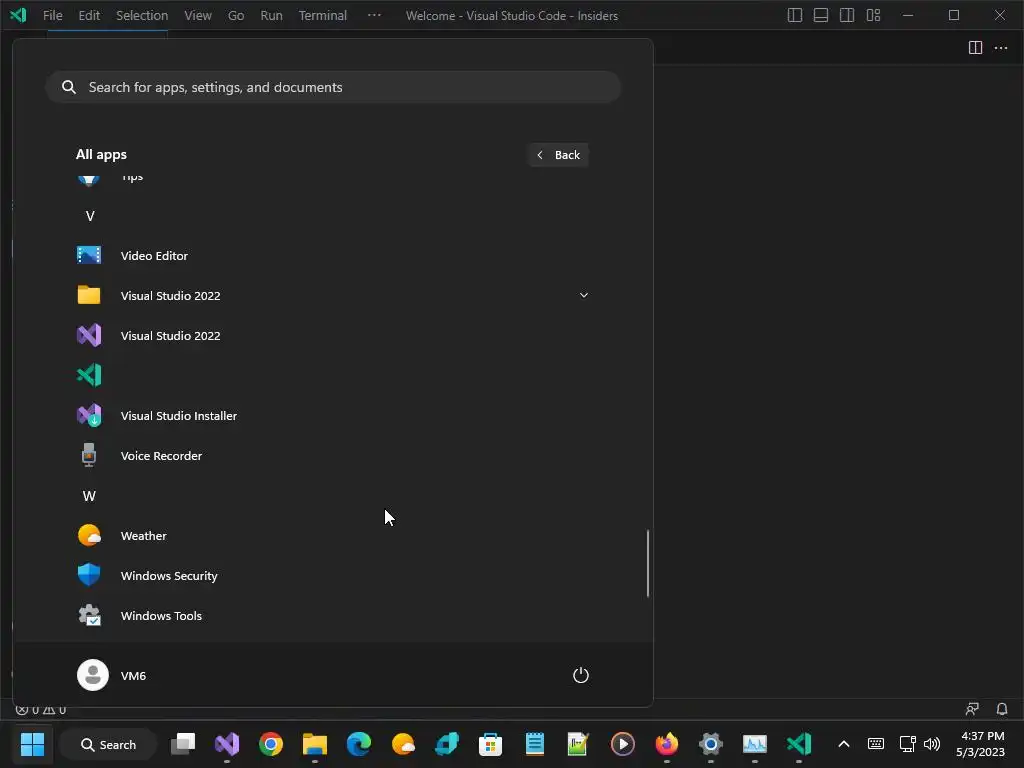Open Firefox from taskbar

click(x=667, y=744)
